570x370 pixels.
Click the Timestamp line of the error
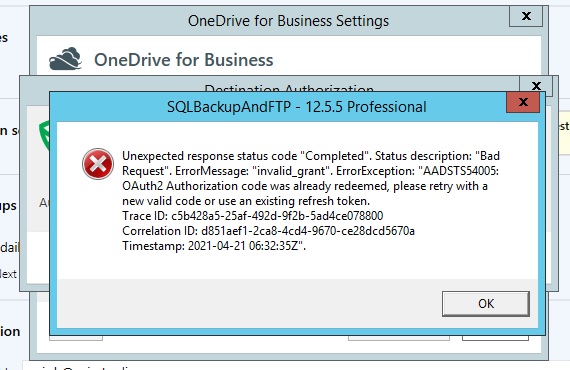click(214, 246)
